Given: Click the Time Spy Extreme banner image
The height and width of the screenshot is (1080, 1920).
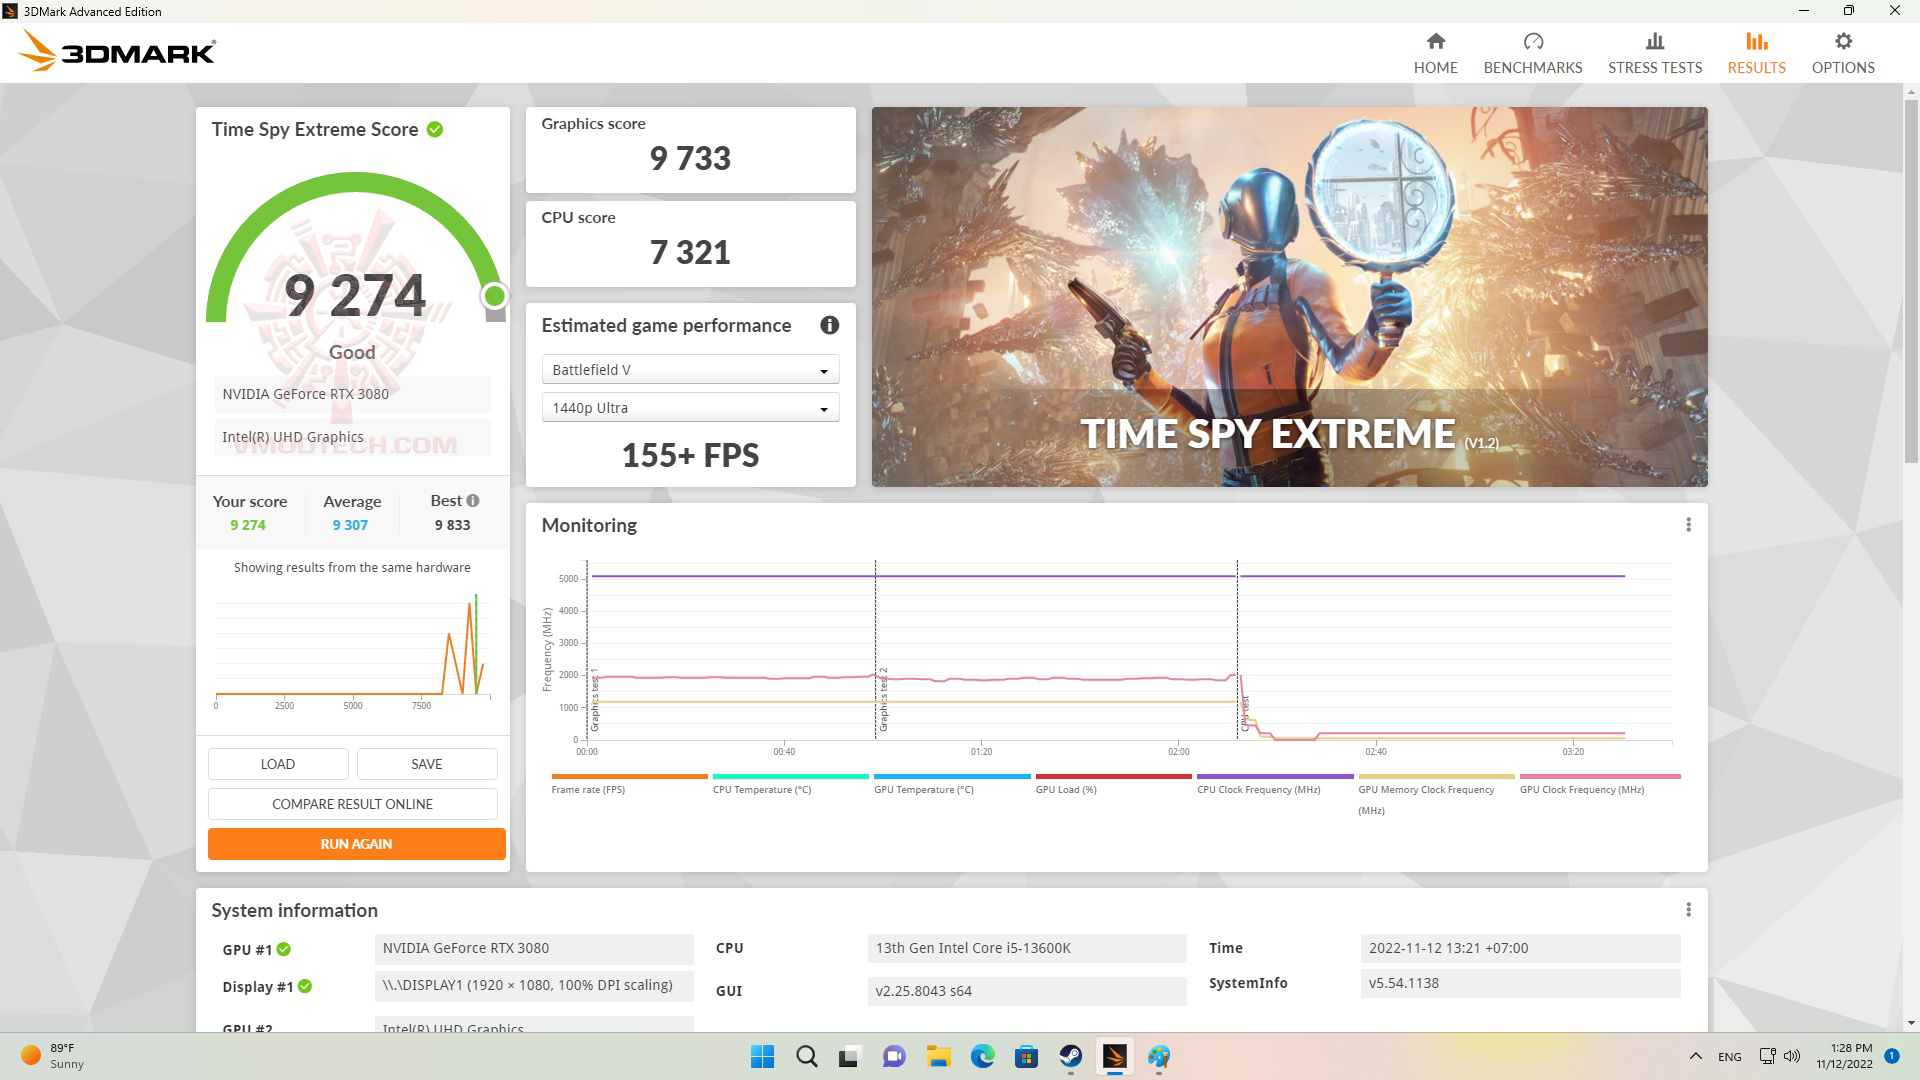Looking at the screenshot, I should tap(1289, 297).
